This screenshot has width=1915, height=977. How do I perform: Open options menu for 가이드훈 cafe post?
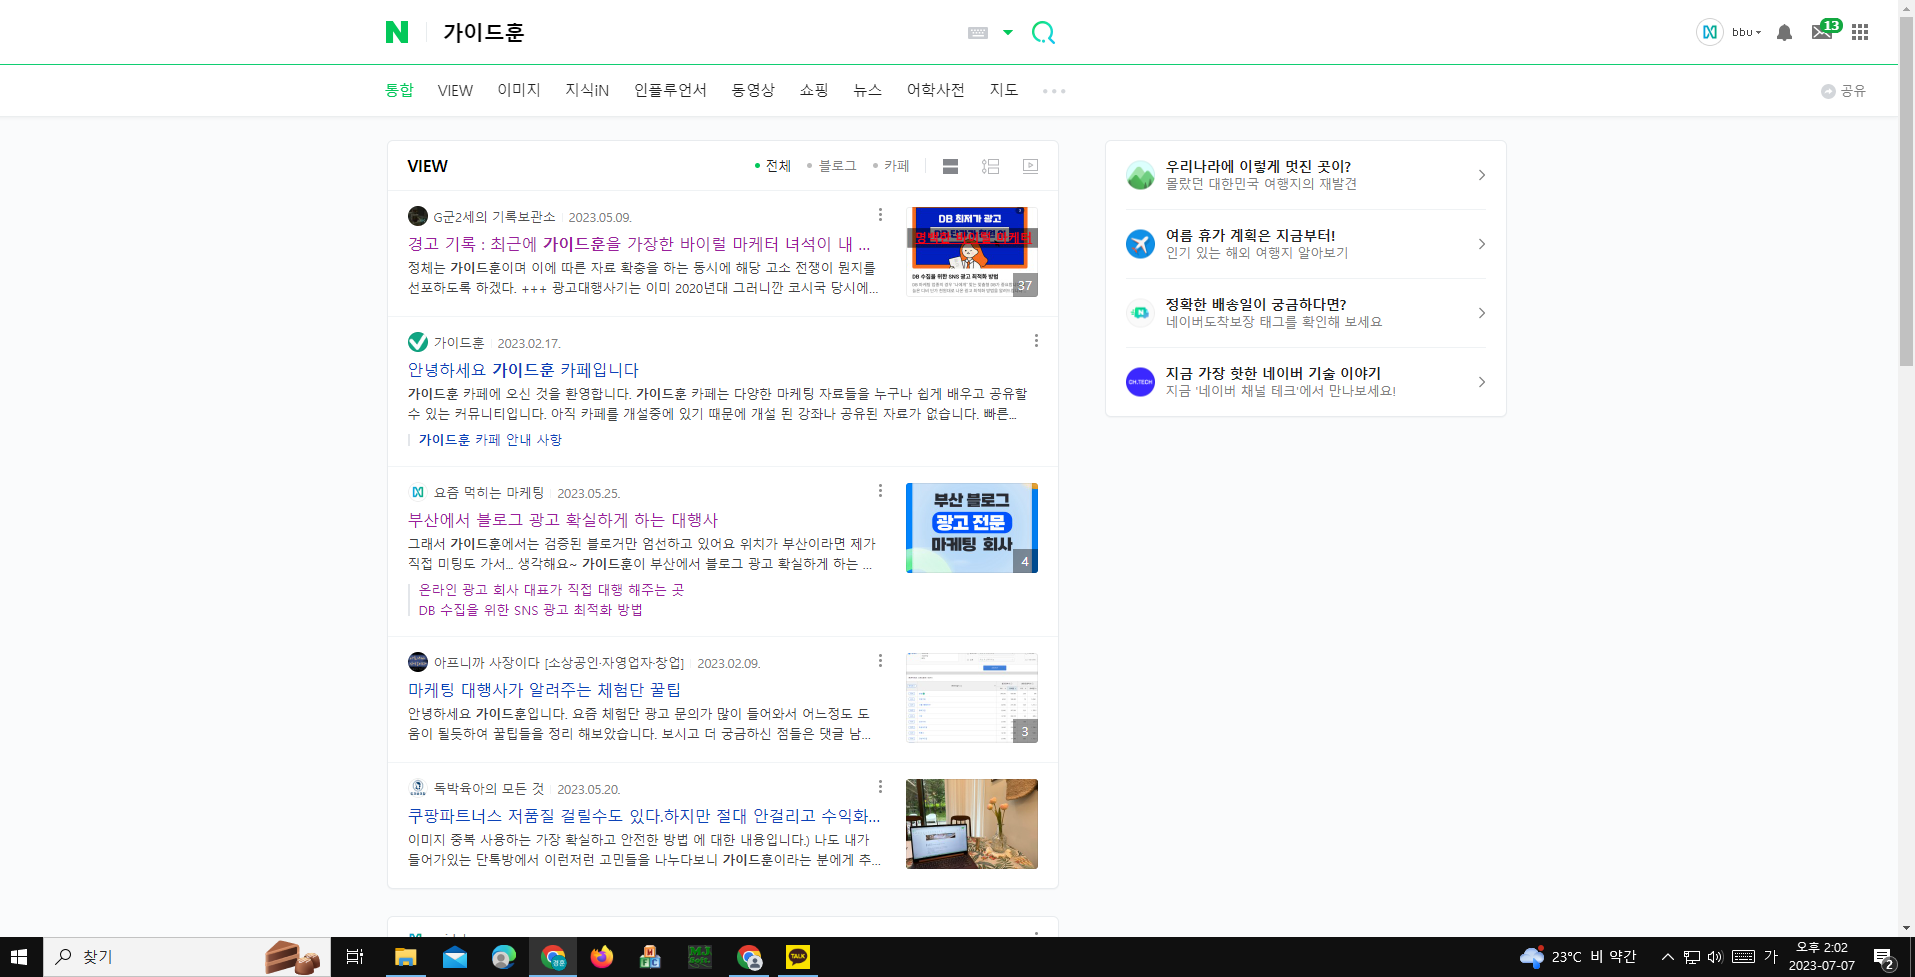pos(1036,341)
